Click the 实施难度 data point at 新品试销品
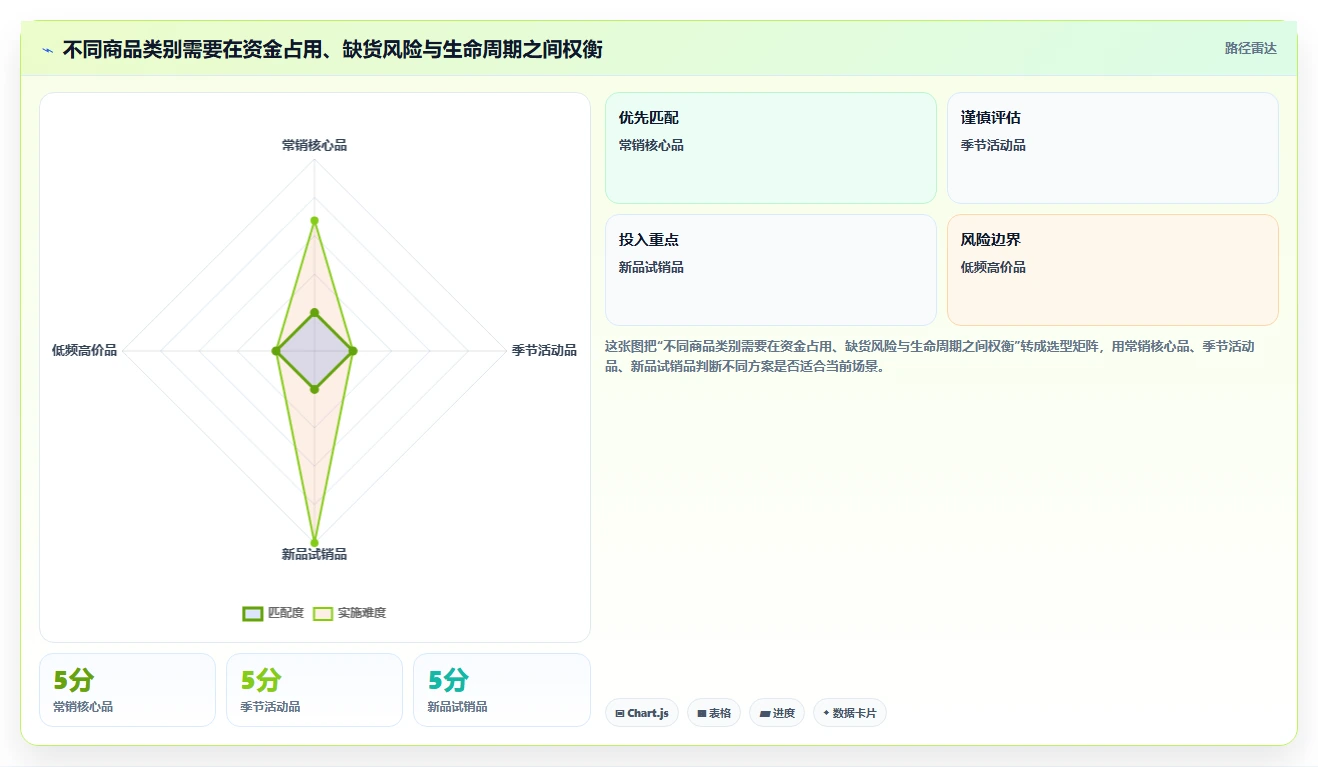The height and width of the screenshot is (767, 1318). coord(314,543)
